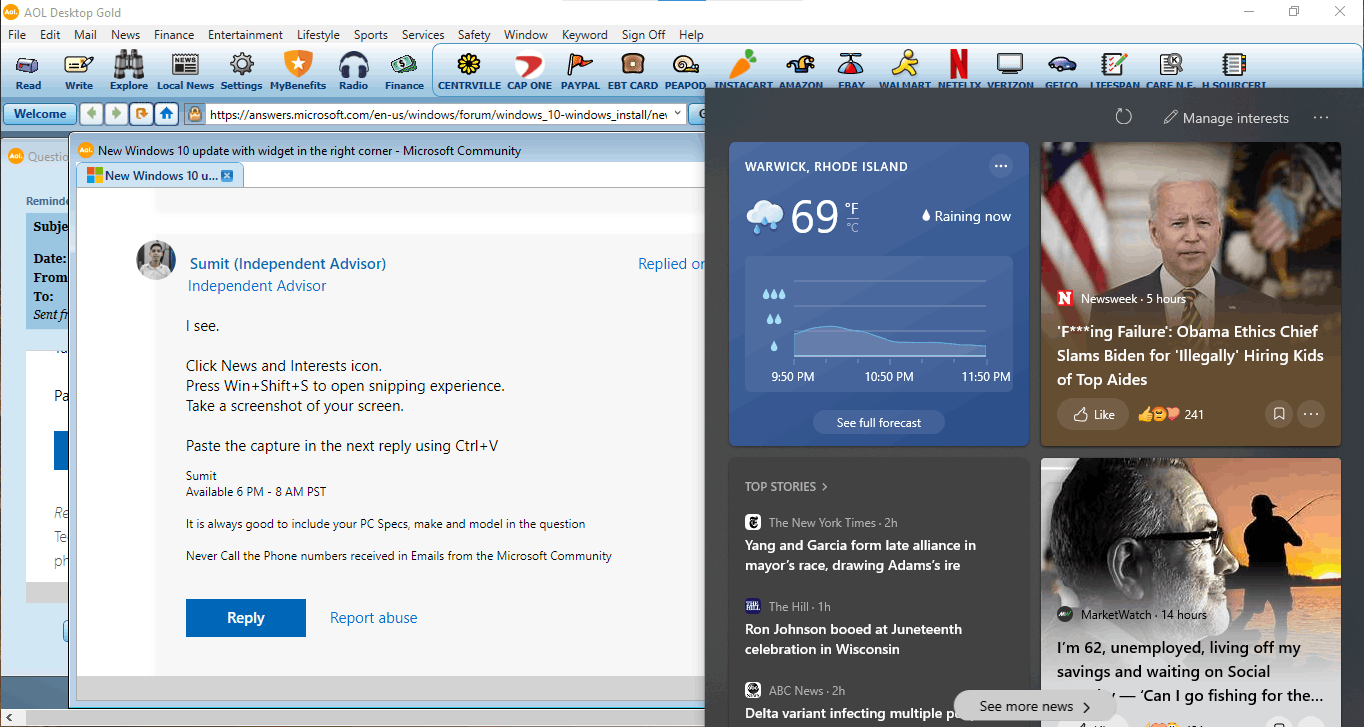Image resolution: width=1364 pixels, height=727 pixels.
Task: Open the news widget more options ellipsis
Action: (1321, 117)
